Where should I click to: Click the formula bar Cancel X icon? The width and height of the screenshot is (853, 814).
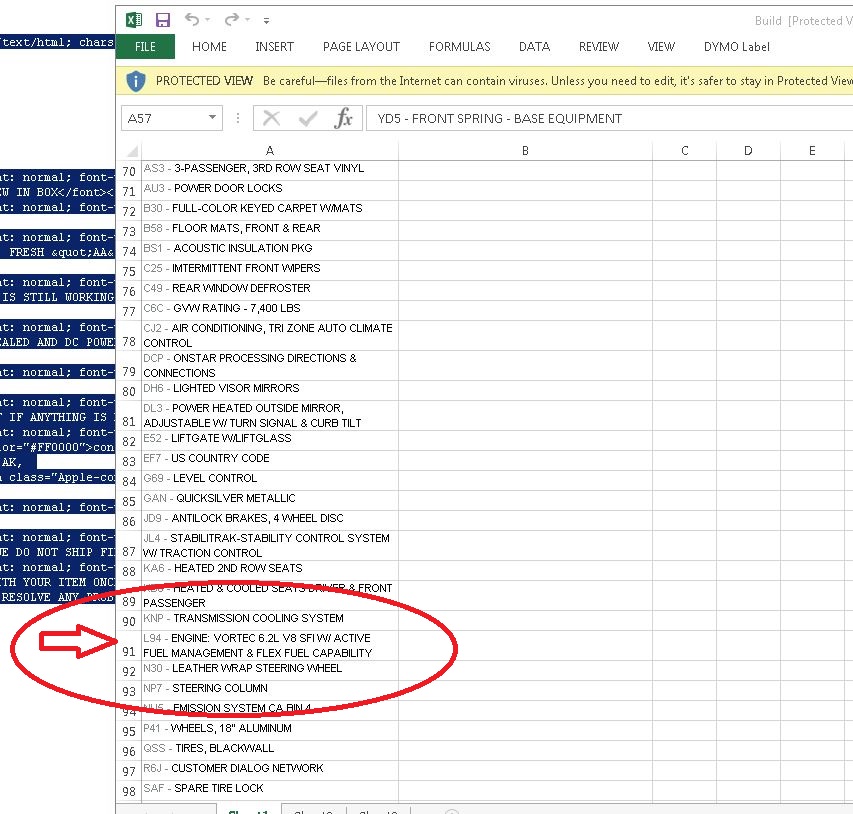tap(271, 118)
